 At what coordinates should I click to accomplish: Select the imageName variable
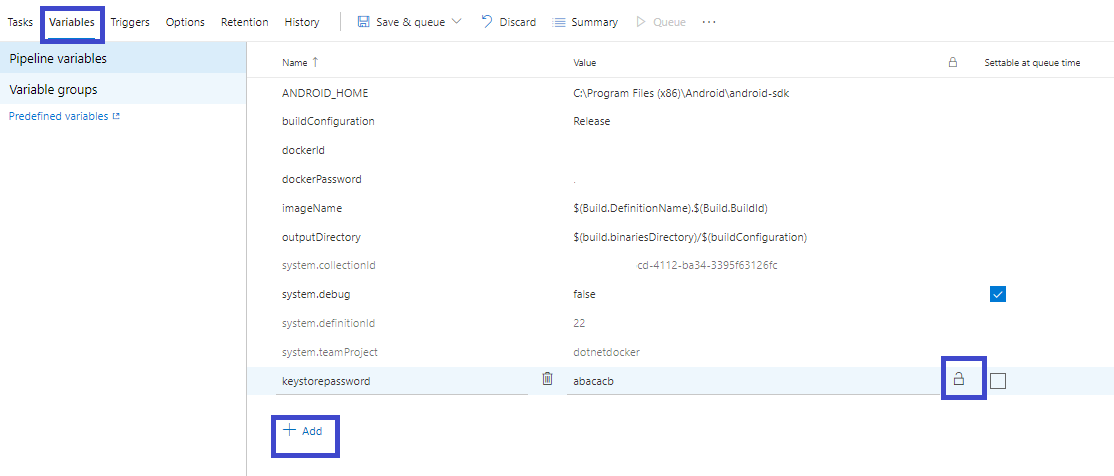click(x=312, y=208)
